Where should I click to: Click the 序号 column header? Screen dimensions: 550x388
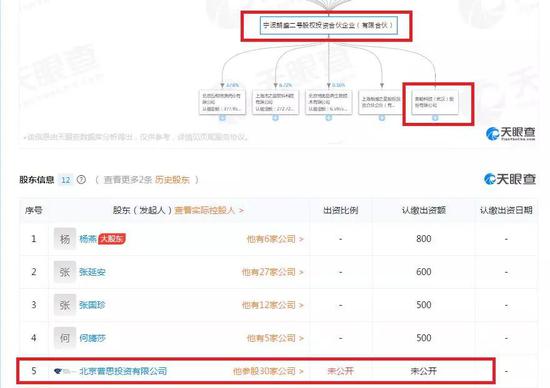pos(34,210)
